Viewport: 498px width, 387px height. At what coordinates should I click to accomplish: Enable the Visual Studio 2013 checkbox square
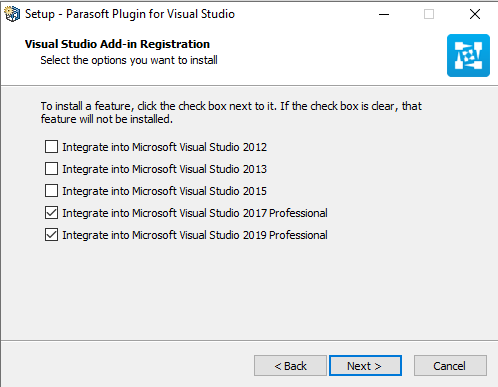click(51, 169)
